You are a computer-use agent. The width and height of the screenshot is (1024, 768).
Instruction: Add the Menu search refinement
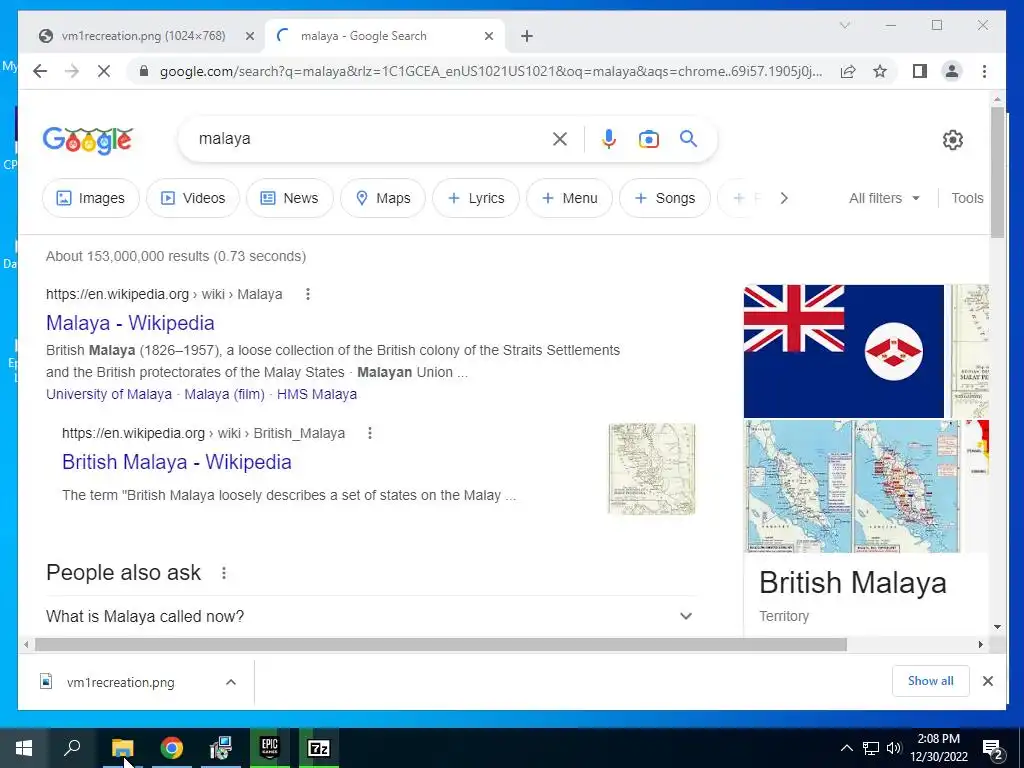point(569,198)
